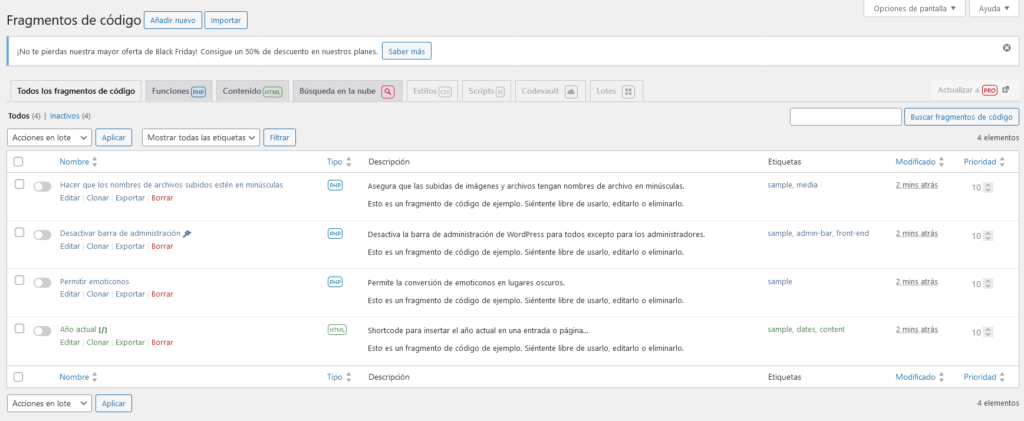The width and height of the screenshot is (1024, 421).
Task: Activate the Año actual snippet switch
Action: (42, 331)
